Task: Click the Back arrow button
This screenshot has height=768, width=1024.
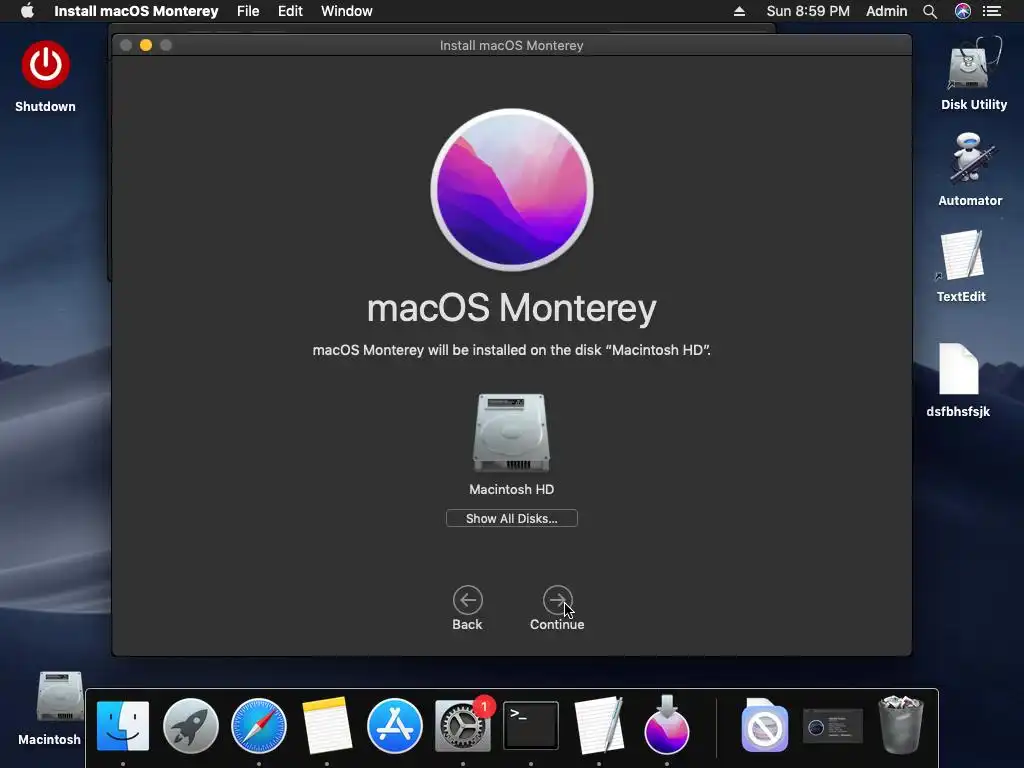Action: click(x=468, y=600)
